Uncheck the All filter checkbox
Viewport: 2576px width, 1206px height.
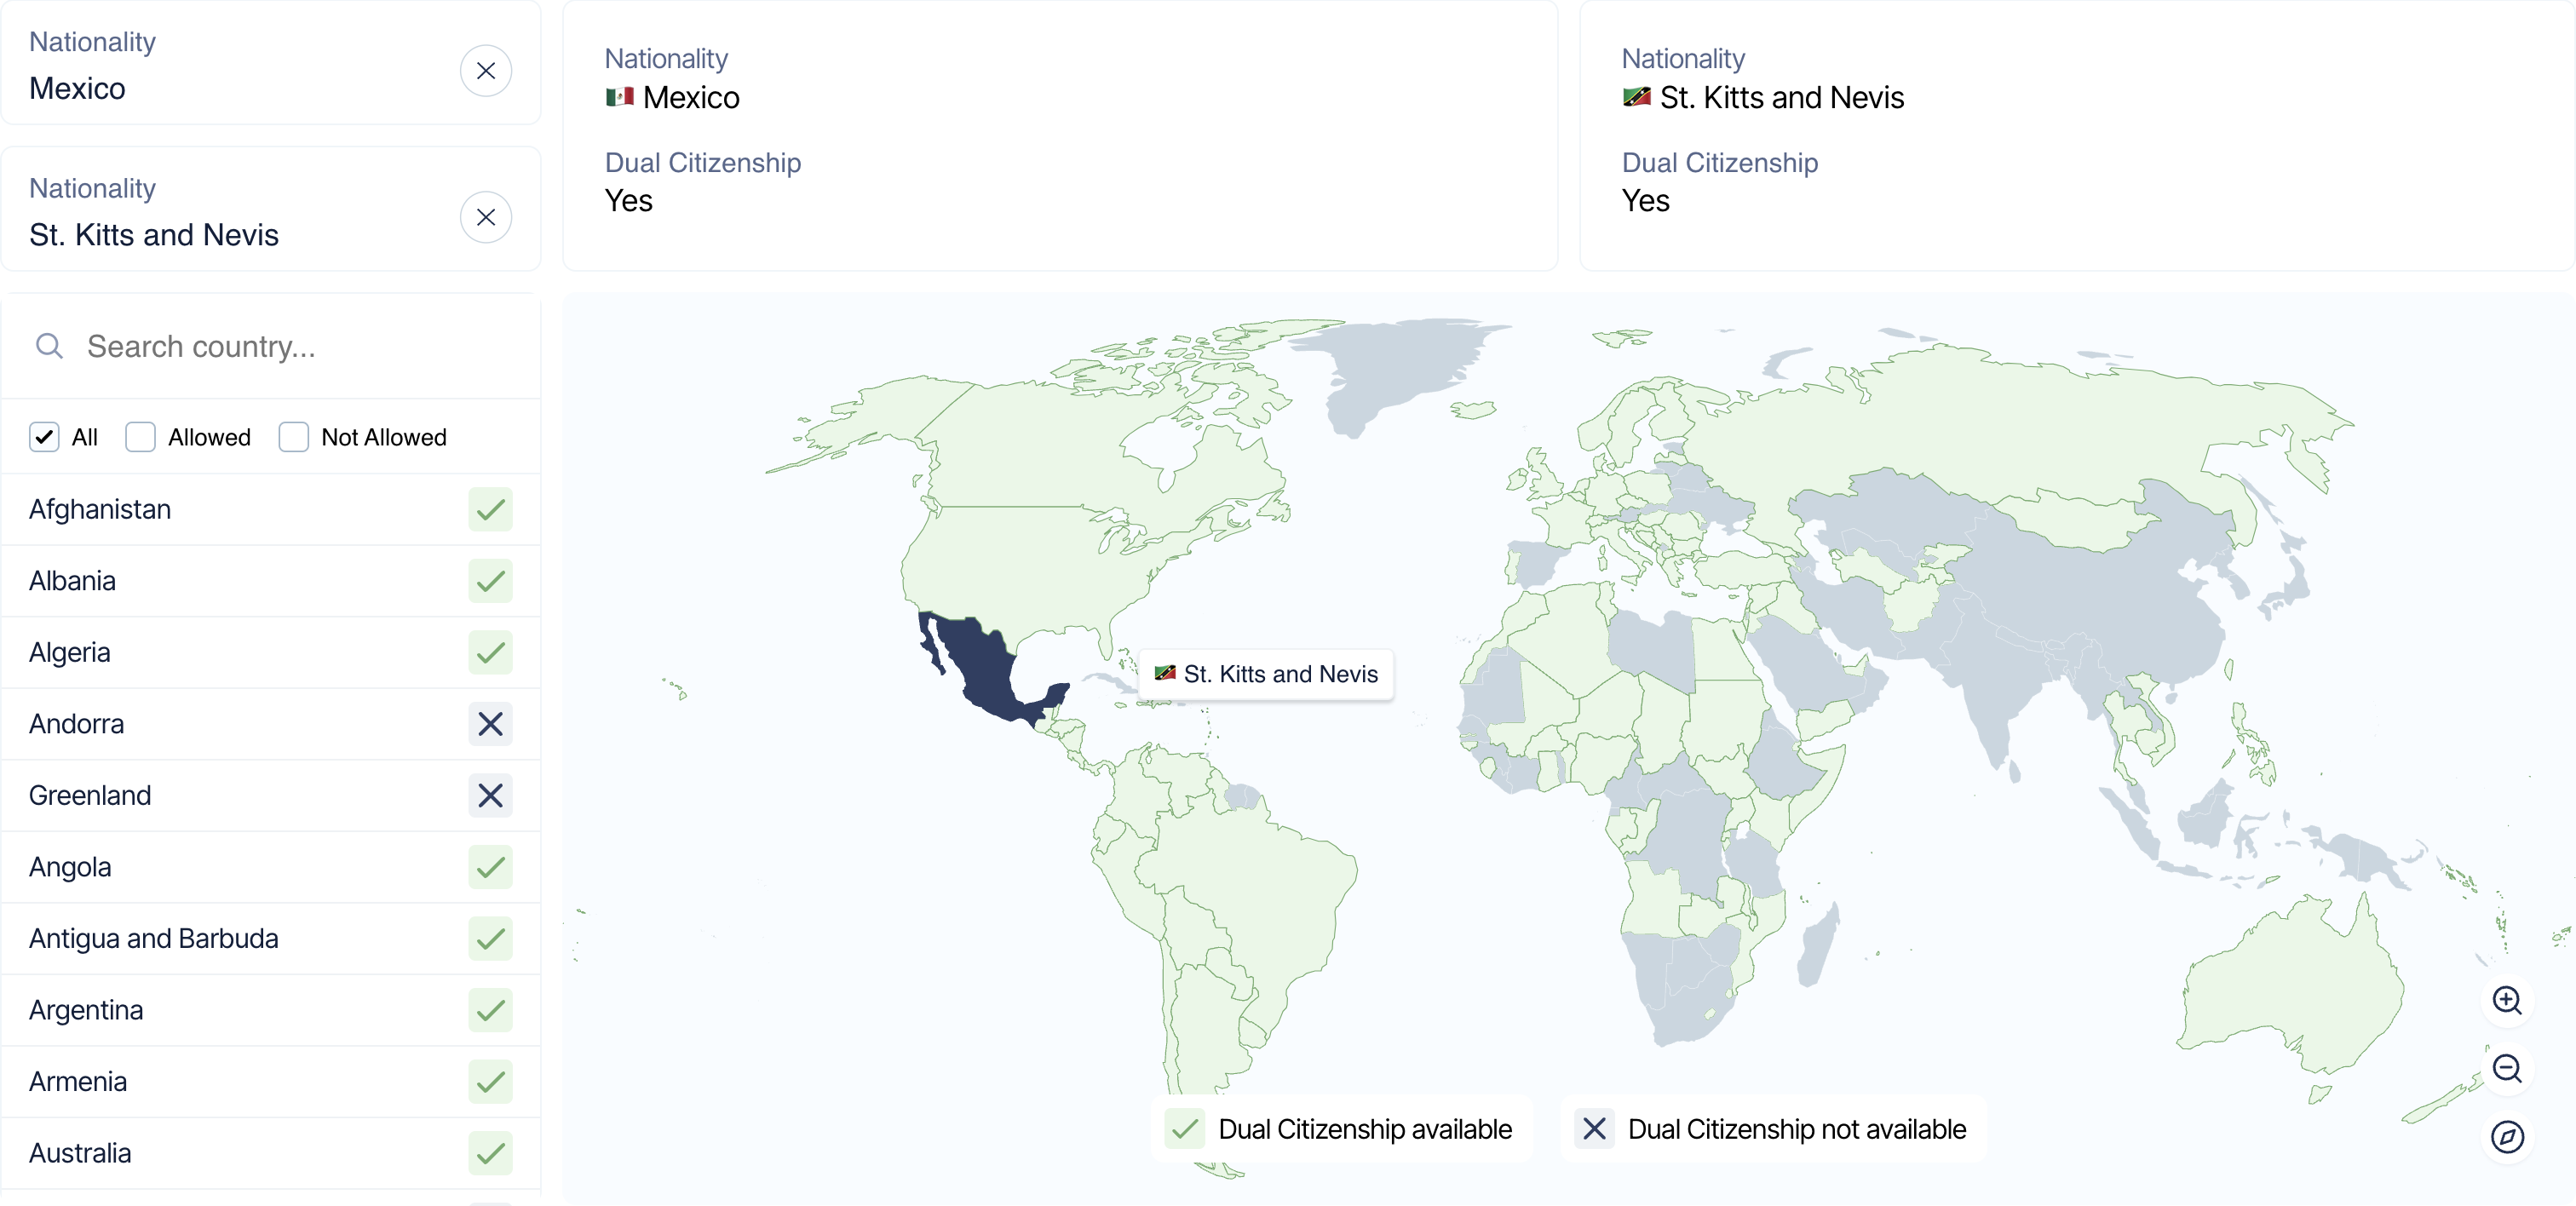pyautogui.click(x=44, y=437)
